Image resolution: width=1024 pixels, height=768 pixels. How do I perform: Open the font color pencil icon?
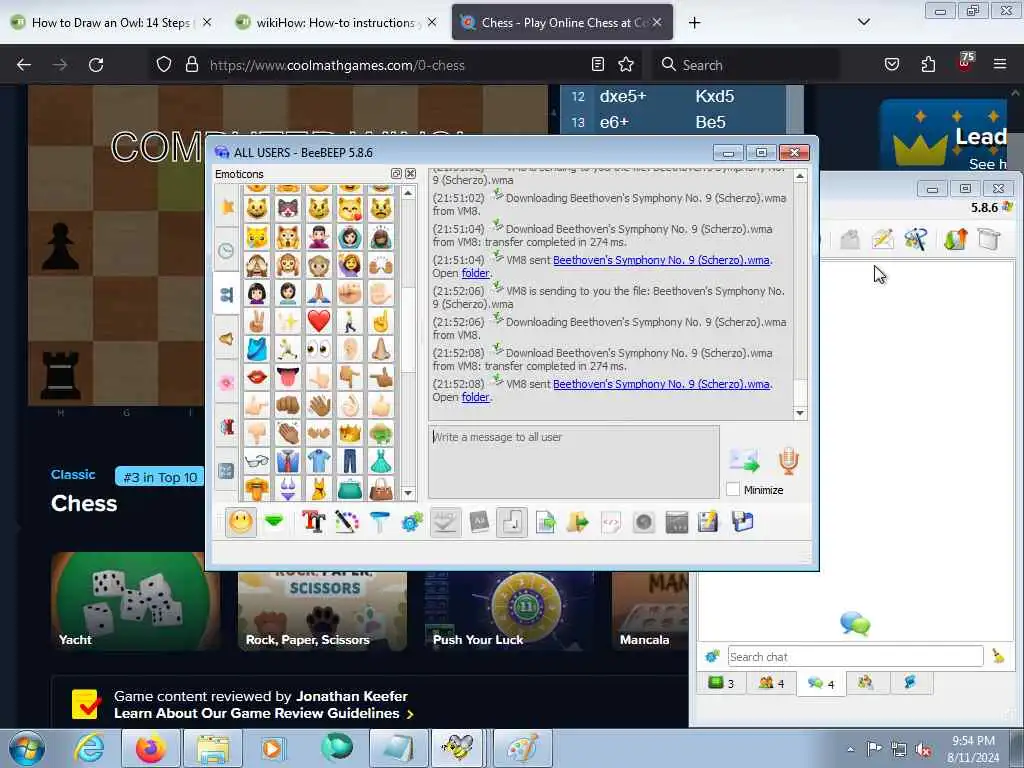pyautogui.click(x=346, y=522)
